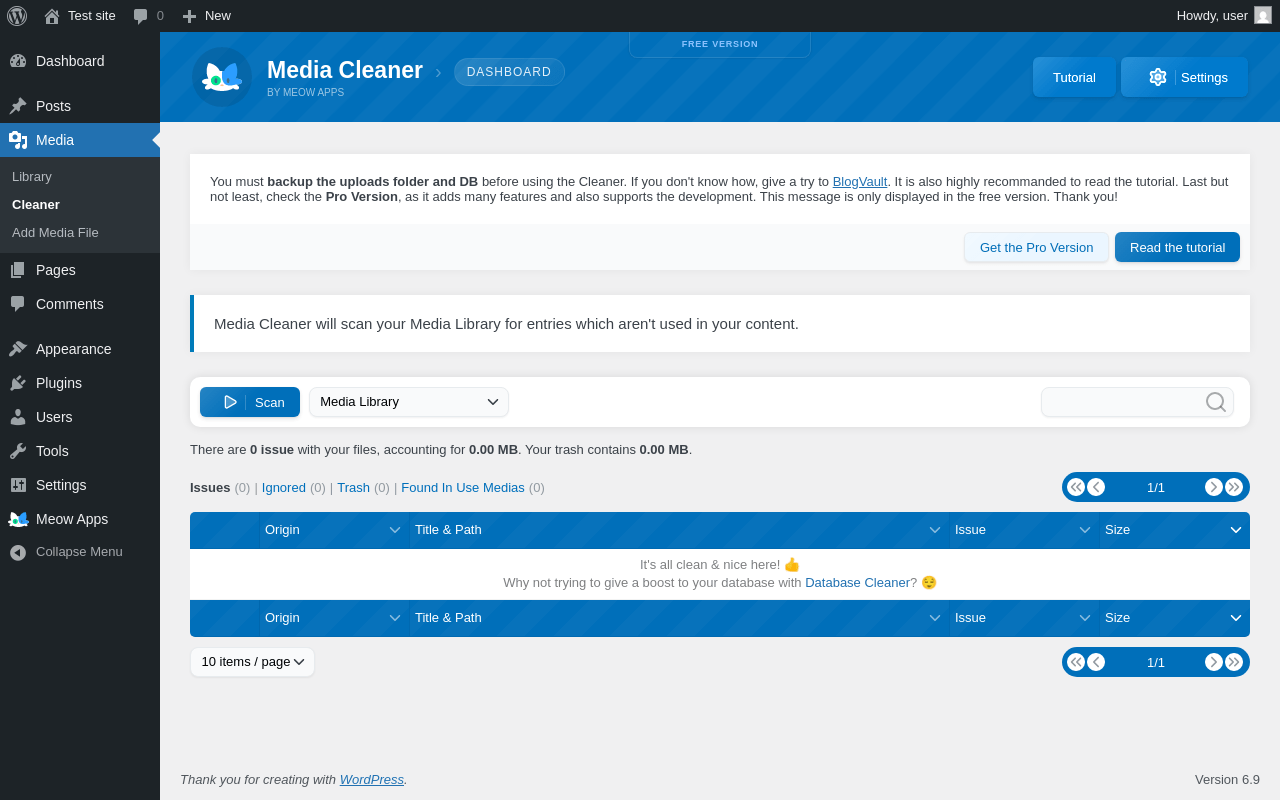Image resolution: width=1280 pixels, height=800 pixels.
Task: Click the Media Cleaner cat logo
Action: [x=222, y=77]
